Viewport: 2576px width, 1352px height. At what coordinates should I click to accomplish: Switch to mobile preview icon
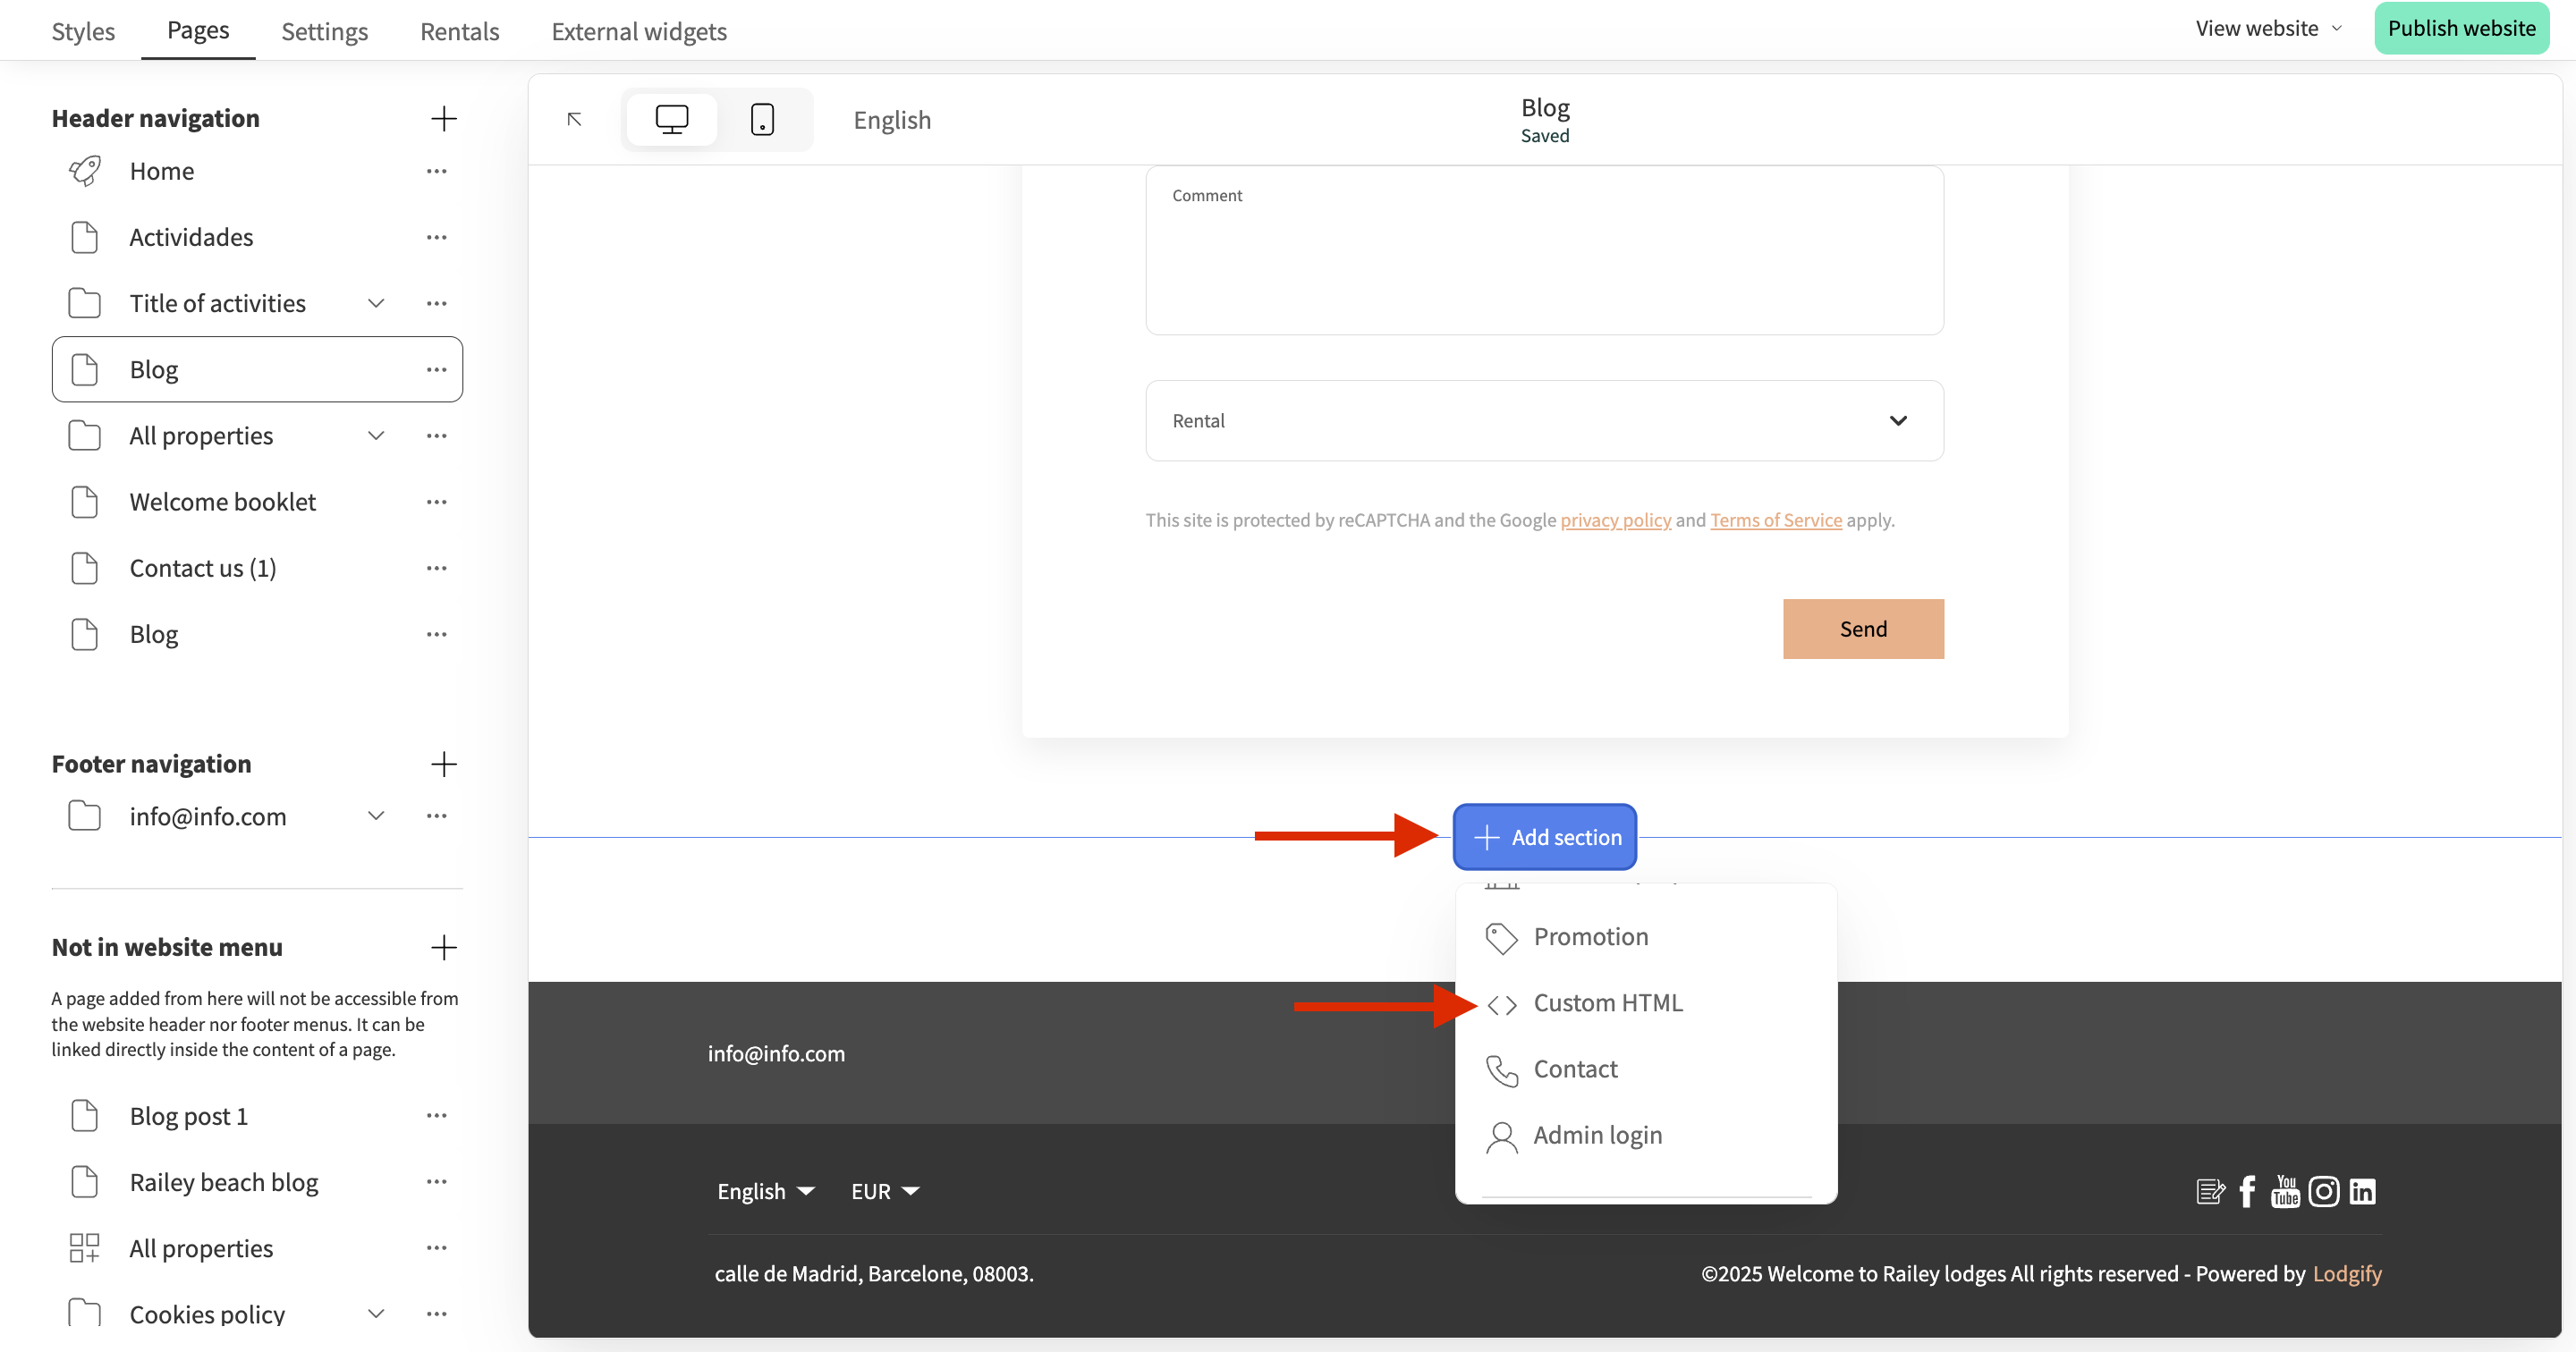click(x=762, y=119)
